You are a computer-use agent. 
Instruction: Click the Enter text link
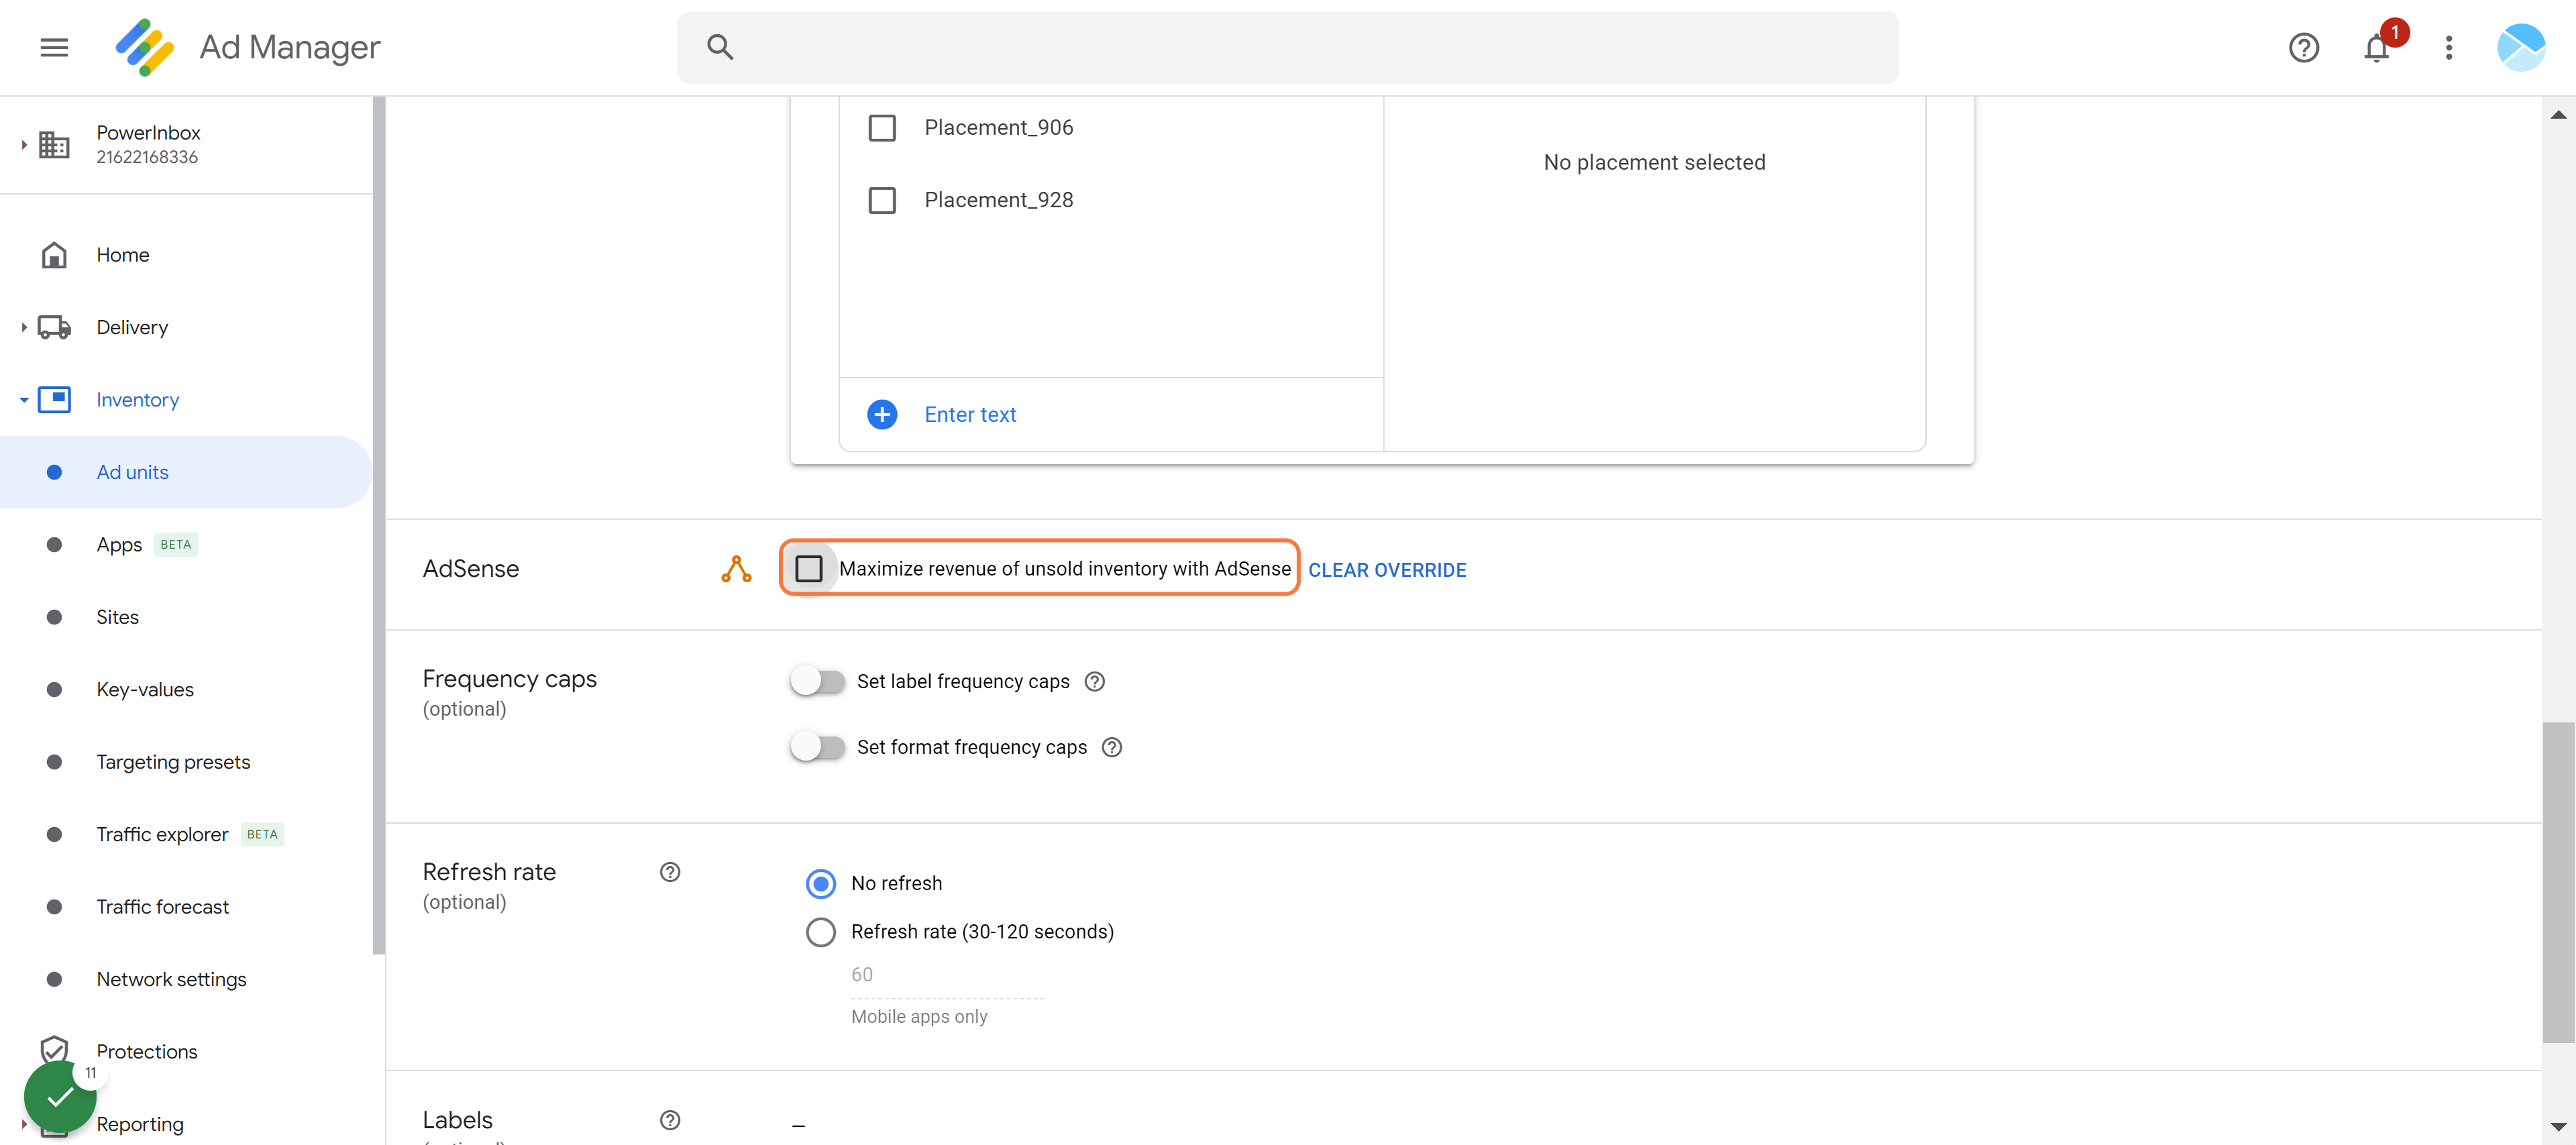970,414
